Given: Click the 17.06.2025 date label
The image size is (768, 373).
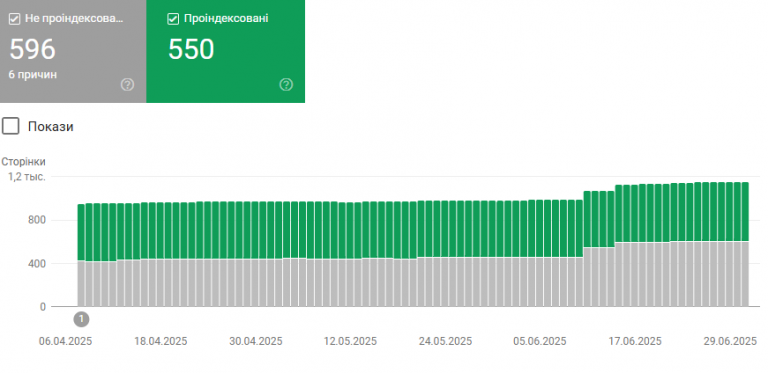Looking at the screenshot, I should coord(635,341).
